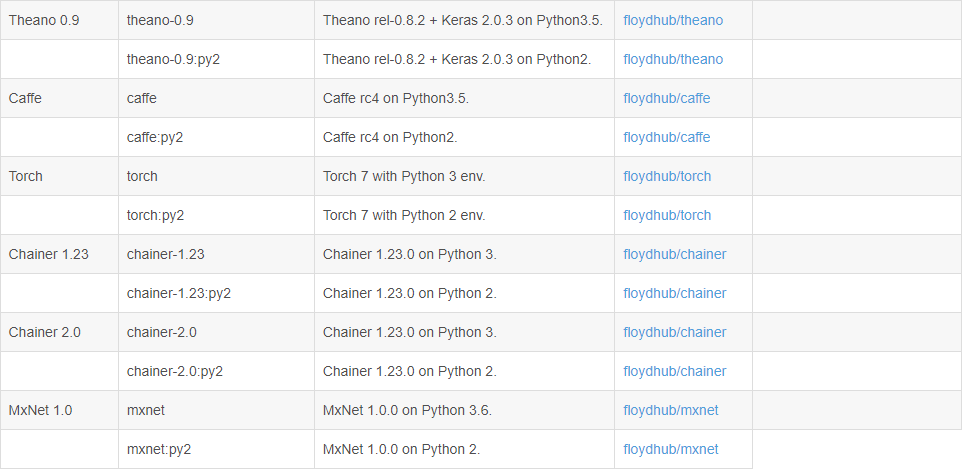Open floydhub/theano link in theano-0.9:py2 row
964x471 pixels.
tap(672, 59)
